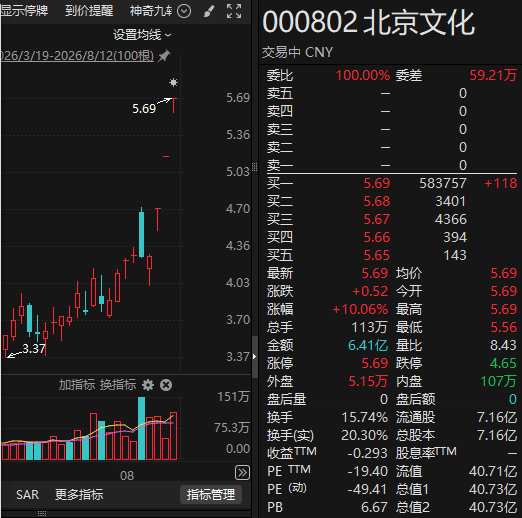Click the PE TTM value -19.40

click(367, 471)
